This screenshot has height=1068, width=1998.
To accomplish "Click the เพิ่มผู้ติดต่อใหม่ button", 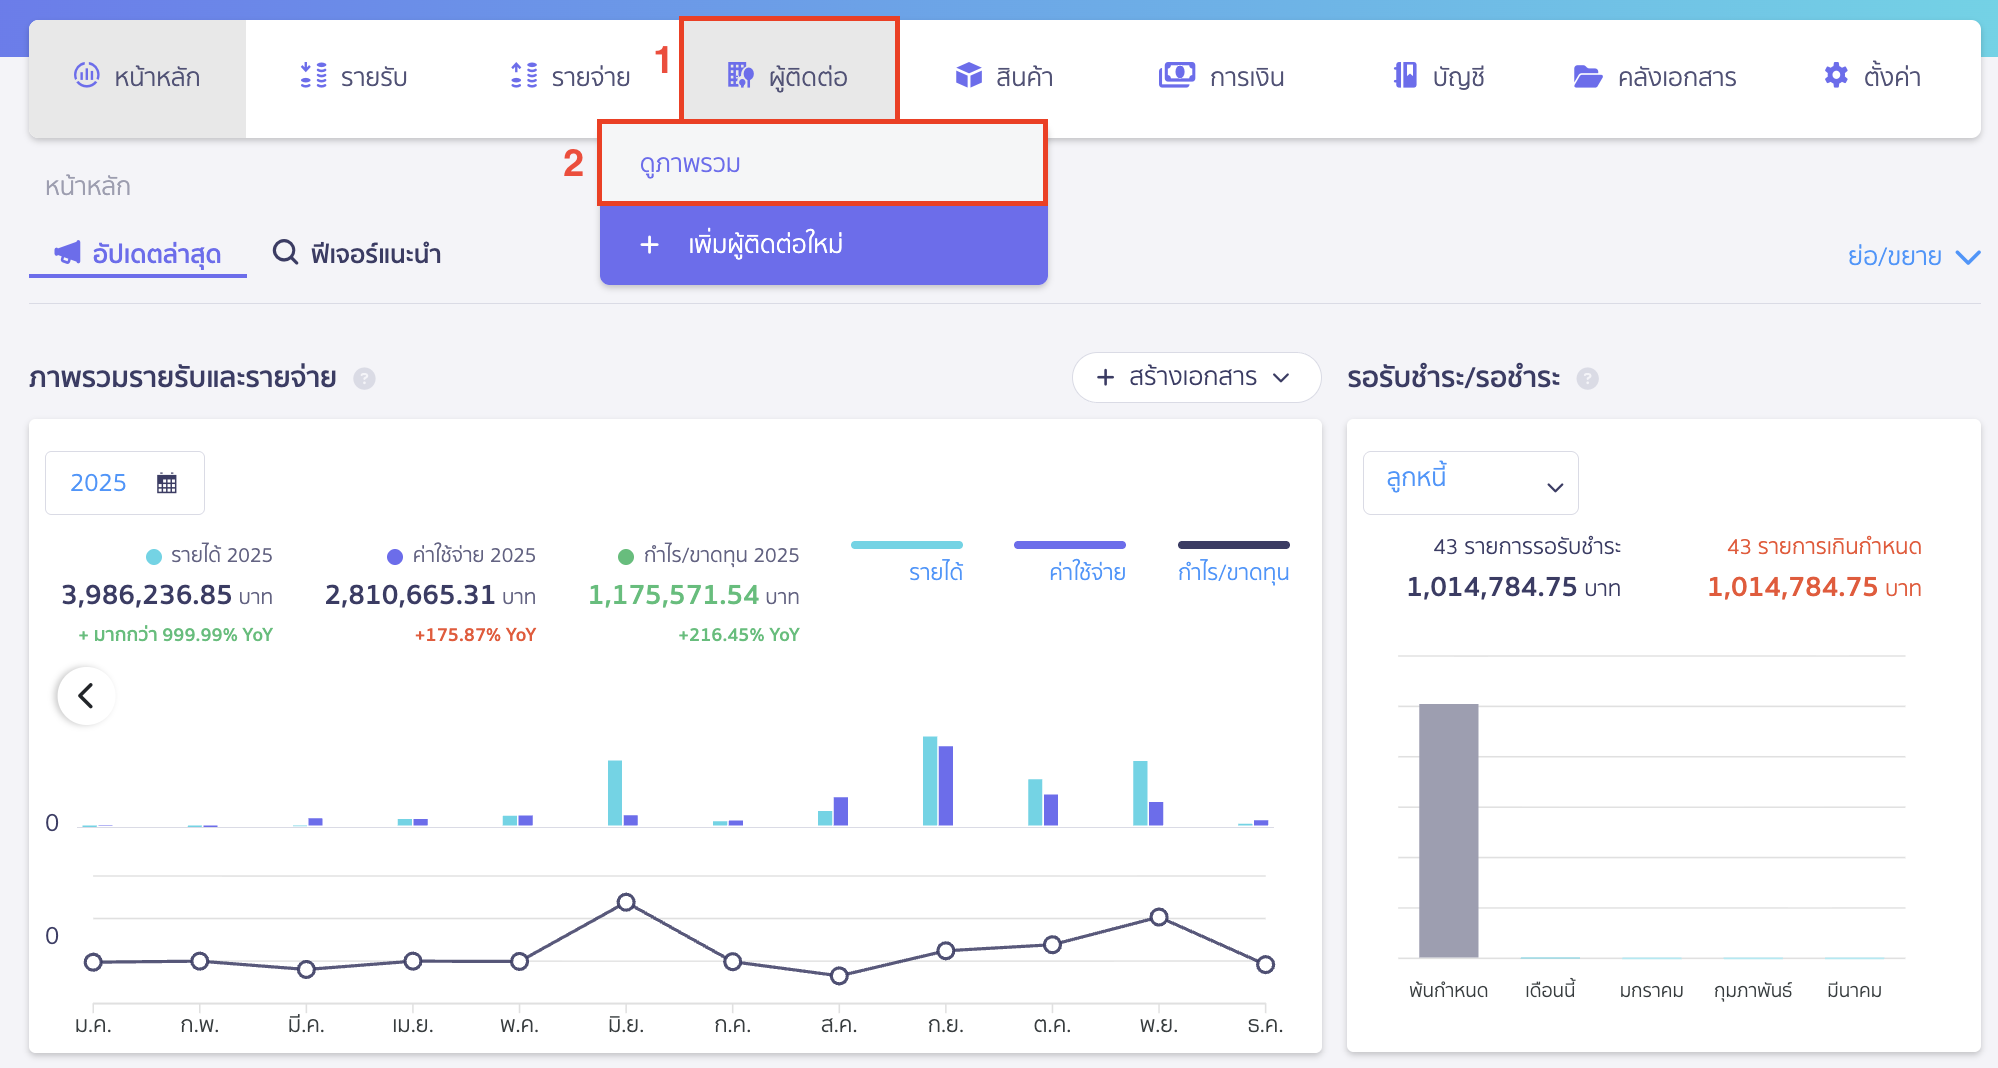I will [x=822, y=244].
